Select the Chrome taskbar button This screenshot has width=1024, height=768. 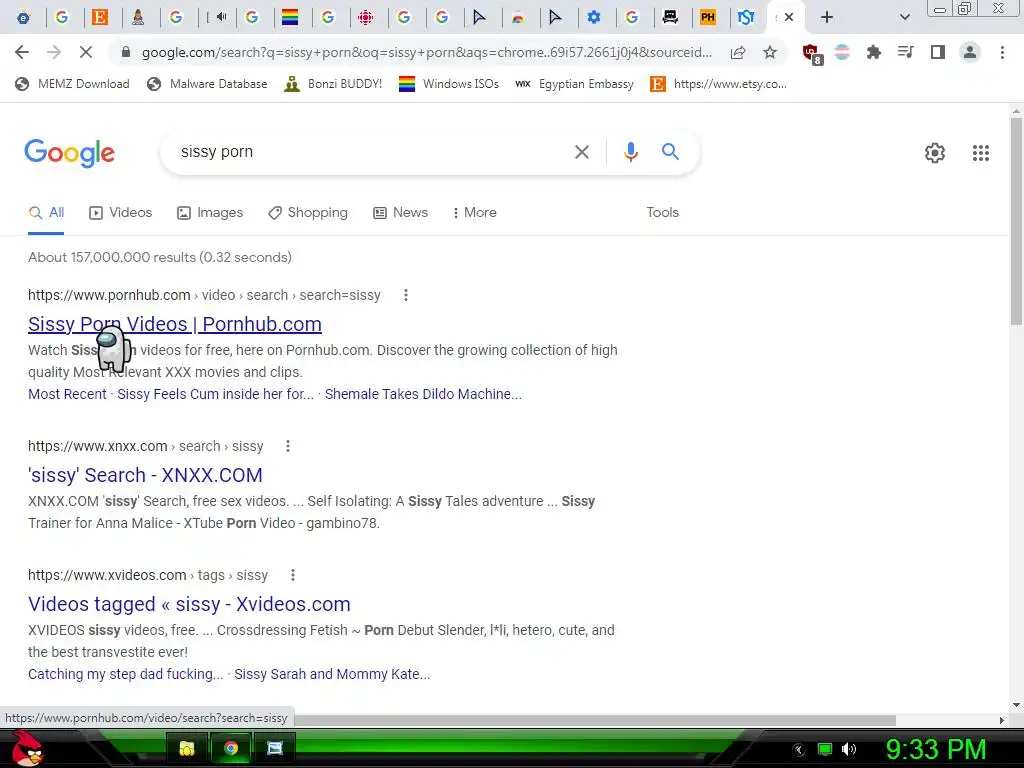[231, 748]
